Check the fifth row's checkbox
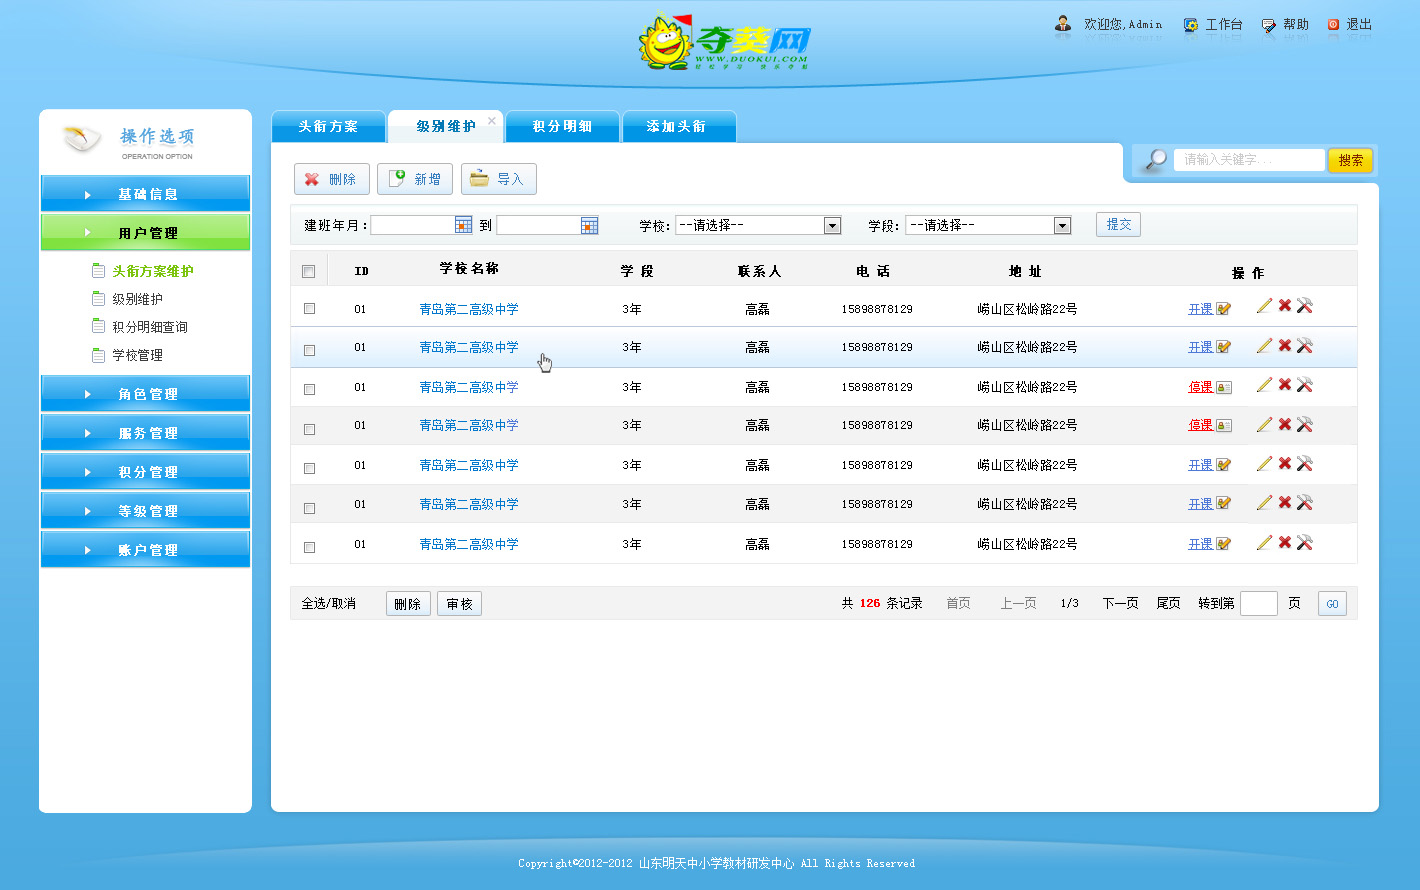The width and height of the screenshot is (1420, 890). click(309, 468)
